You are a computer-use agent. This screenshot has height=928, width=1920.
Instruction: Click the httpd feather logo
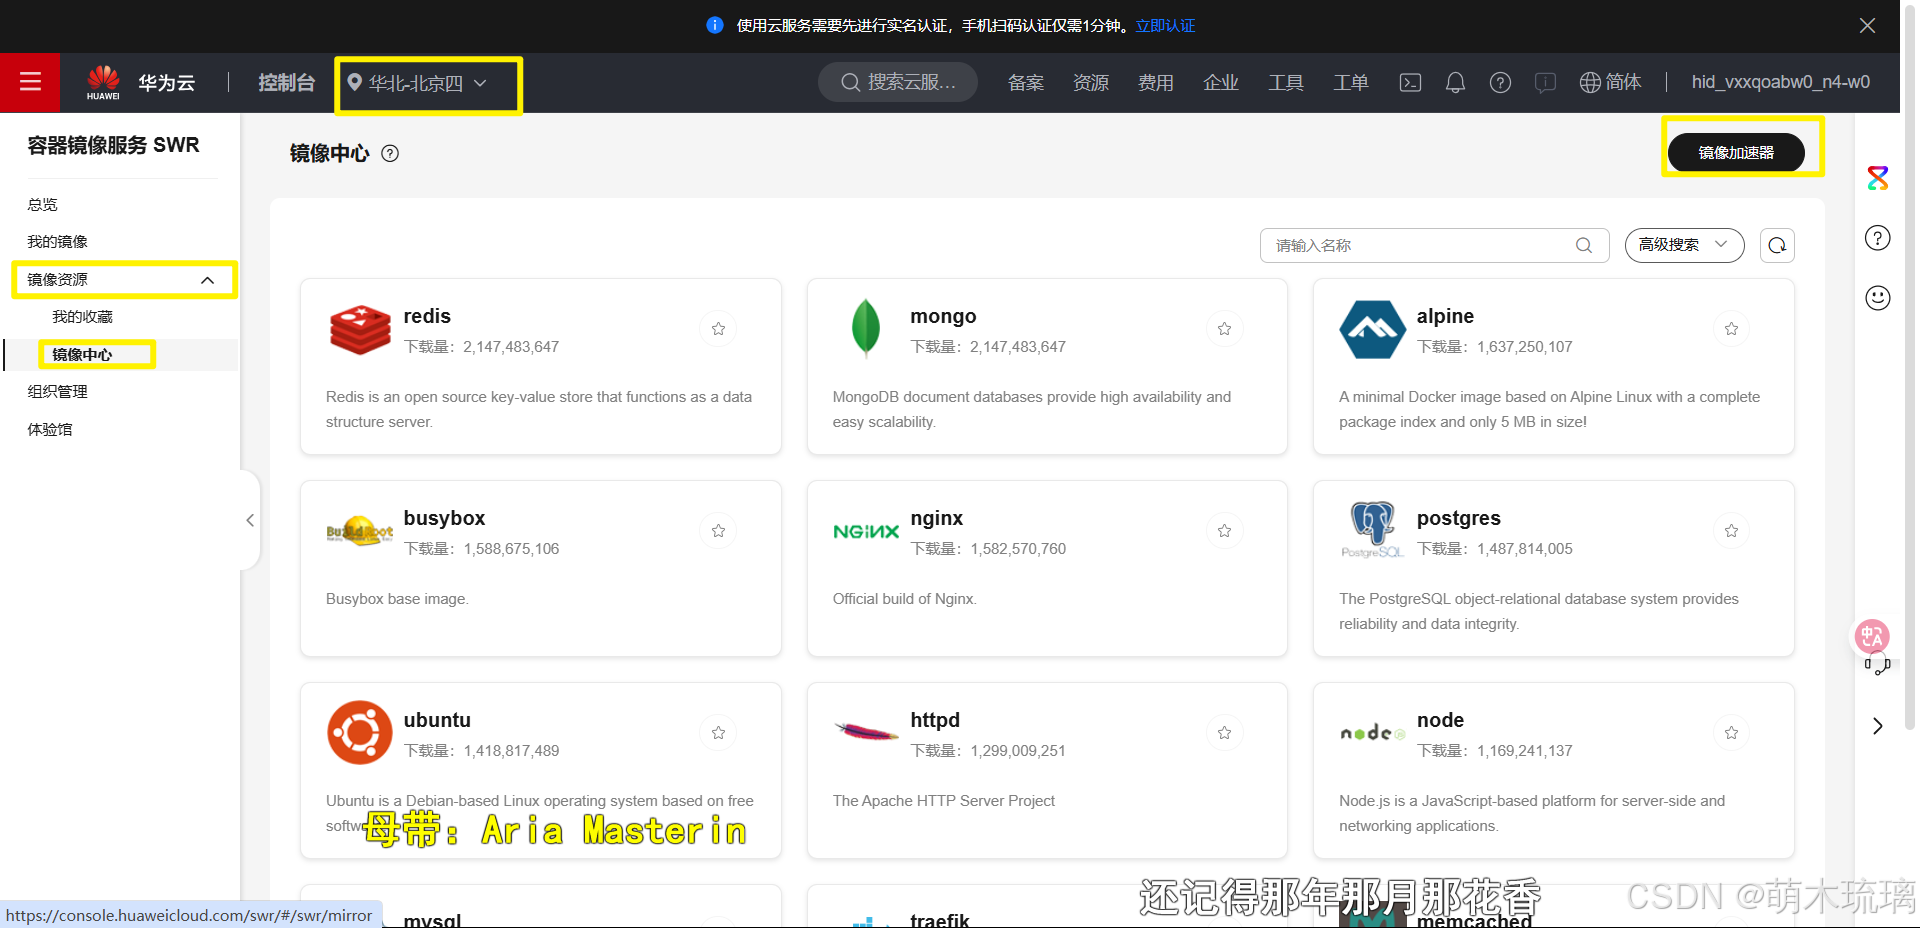[x=866, y=732]
